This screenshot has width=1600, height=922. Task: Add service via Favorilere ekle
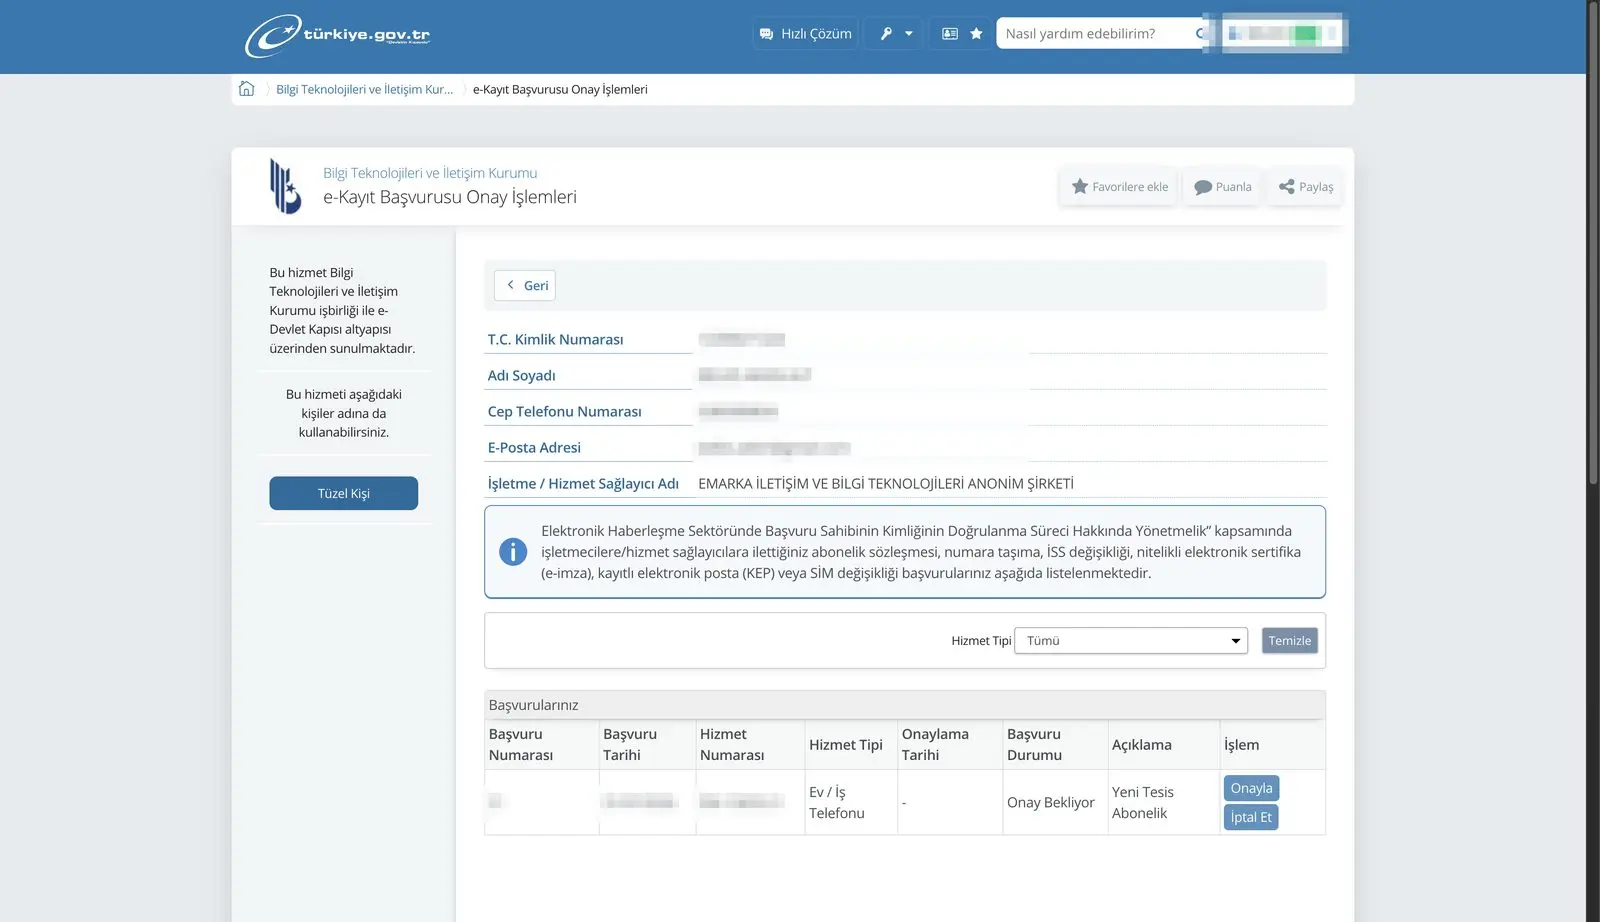(x=1119, y=187)
